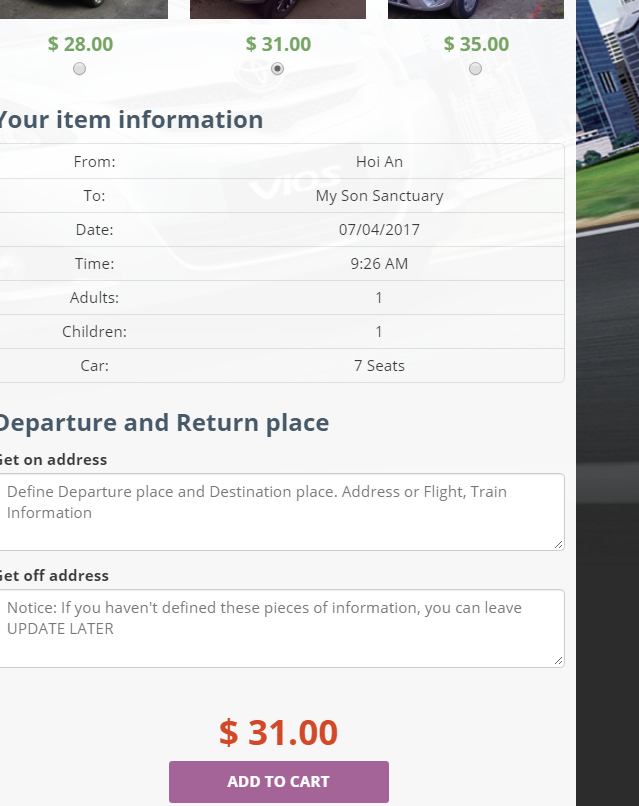Image resolution: width=639 pixels, height=806 pixels.
Task: Click the 07/04/2017 date value
Action: [379, 230]
